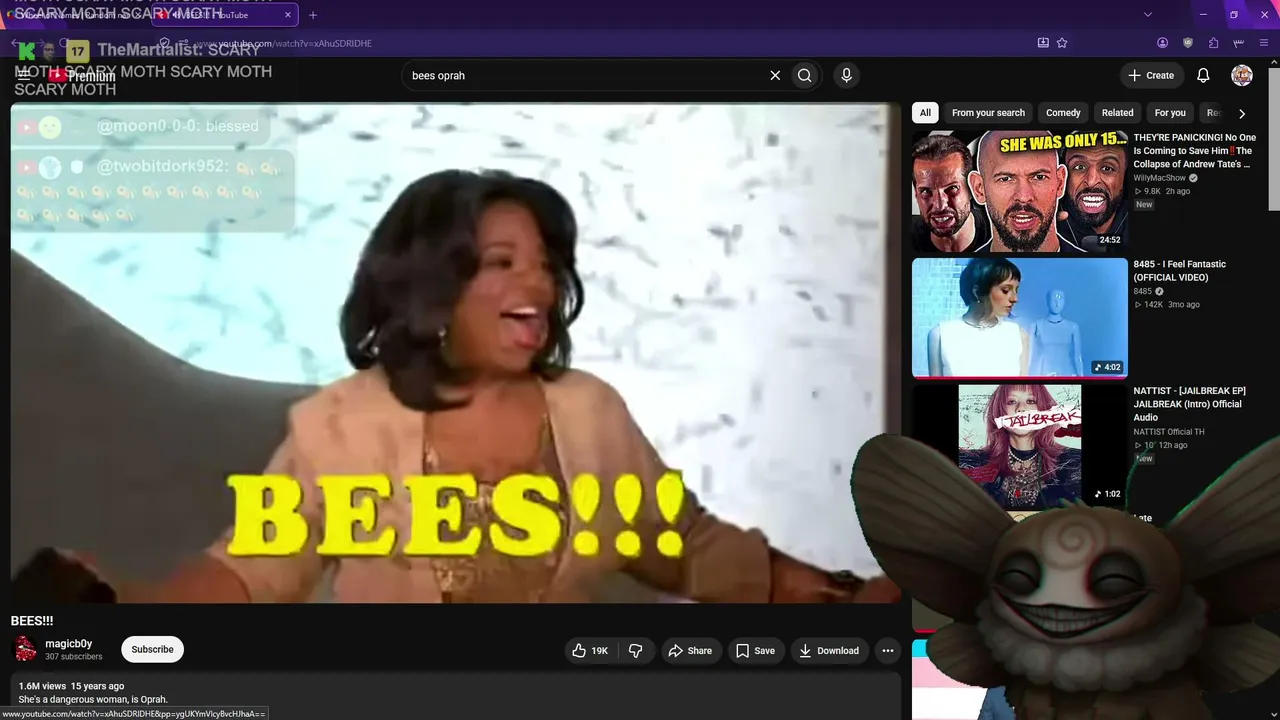This screenshot has width=1280, height=720.
Task: Select the From your search chip
Action: (988, 113)
